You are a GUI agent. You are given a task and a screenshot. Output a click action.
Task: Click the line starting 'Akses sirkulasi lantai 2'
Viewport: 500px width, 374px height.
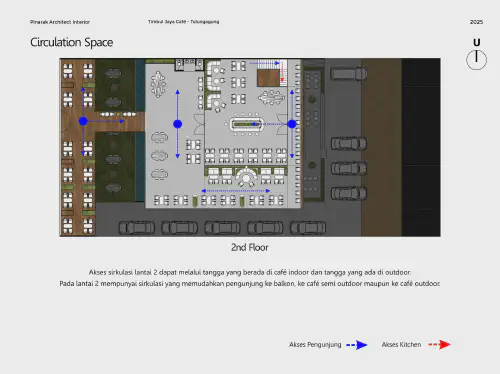tap(250, 272)
